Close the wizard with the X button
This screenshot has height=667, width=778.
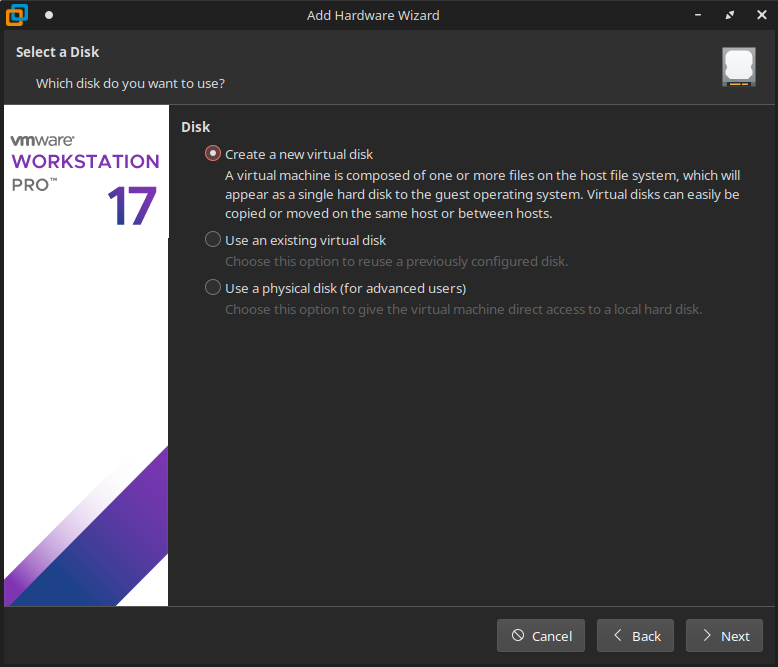(x=759, y=15)
